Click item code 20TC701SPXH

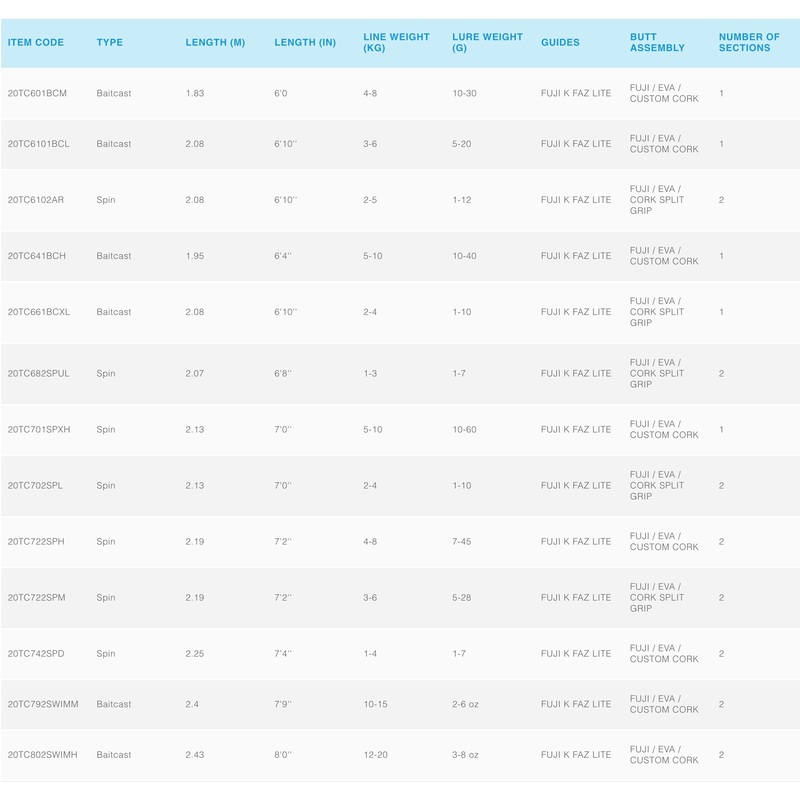[x=38, y=430]
